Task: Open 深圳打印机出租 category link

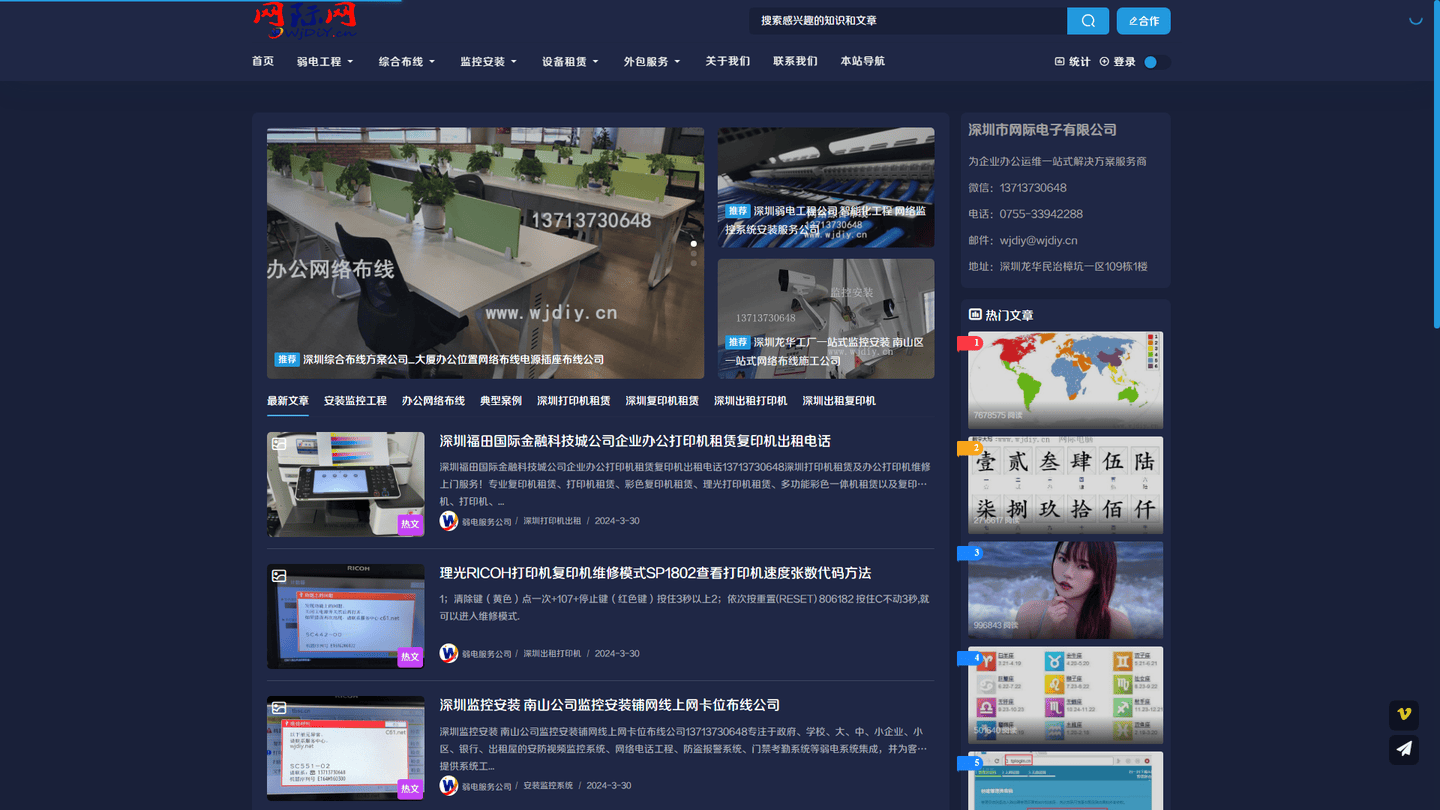Action: (552, 521)
